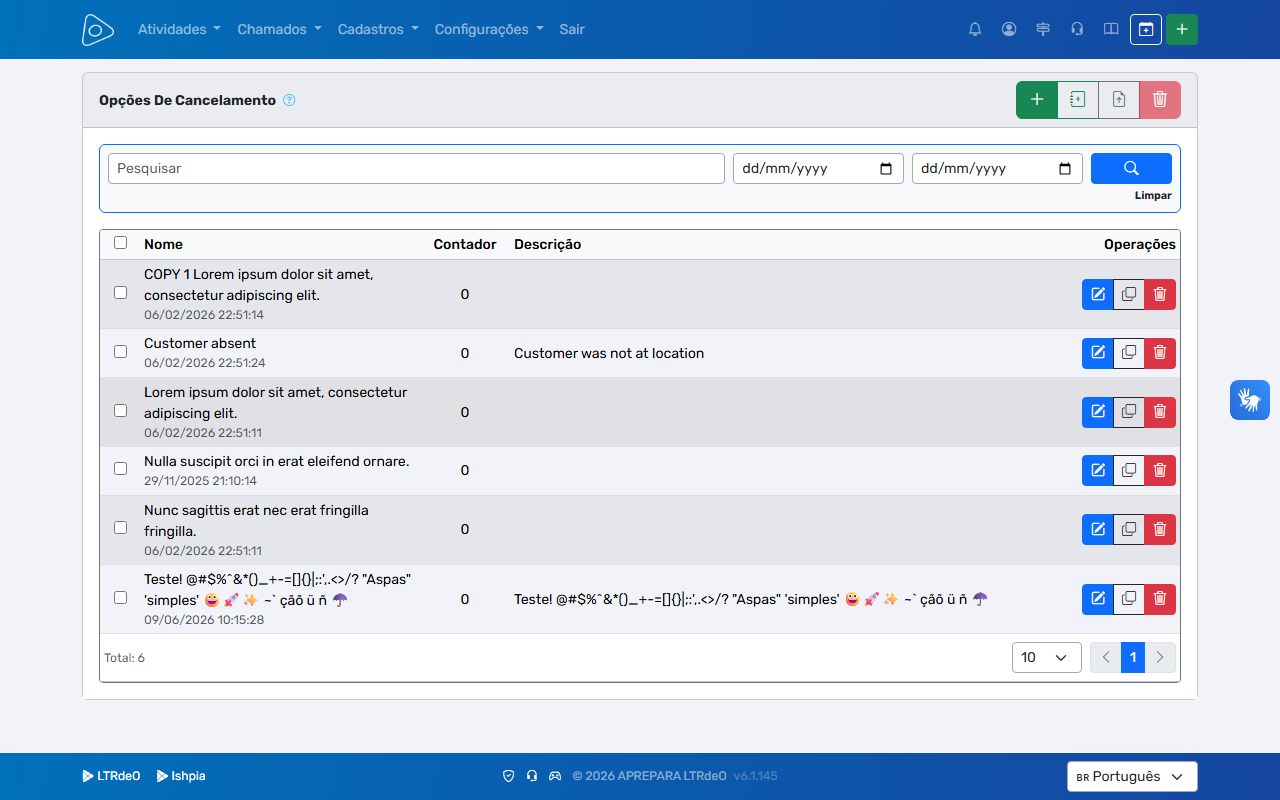Click the second dd/mm/yyyy date field

[997, 168]
